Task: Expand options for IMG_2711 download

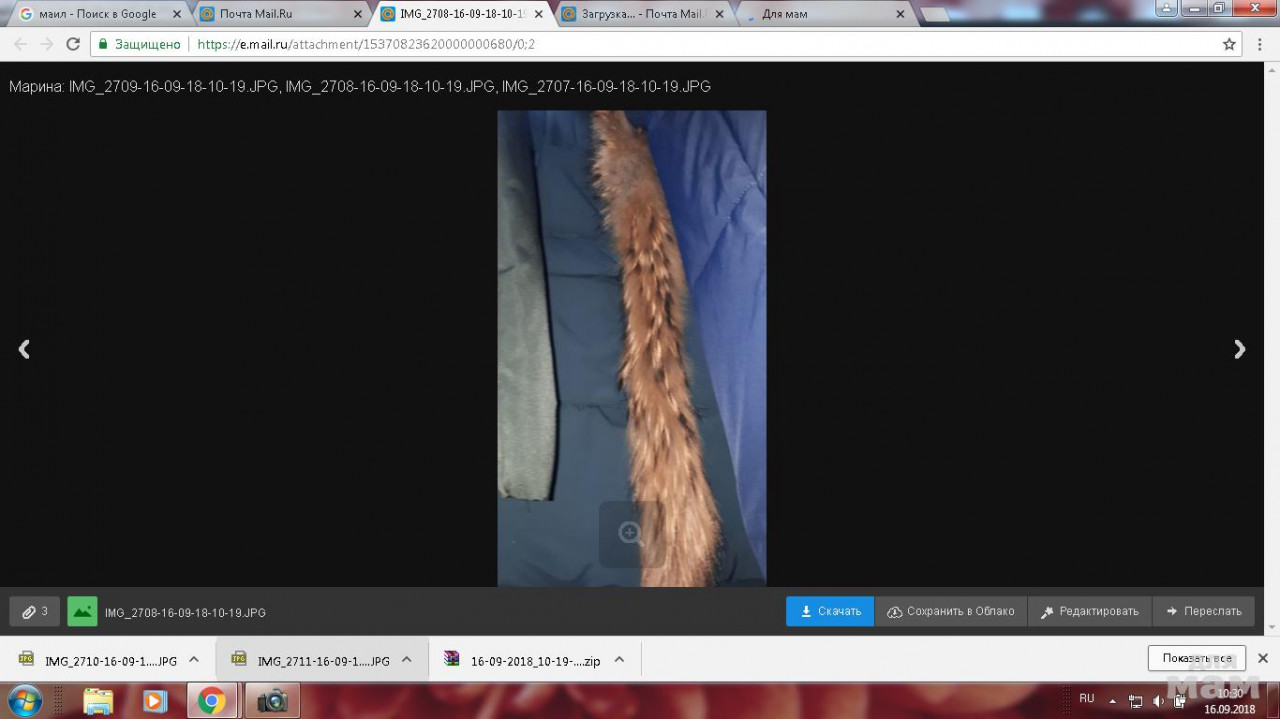Action: click(x=407, y=660)
